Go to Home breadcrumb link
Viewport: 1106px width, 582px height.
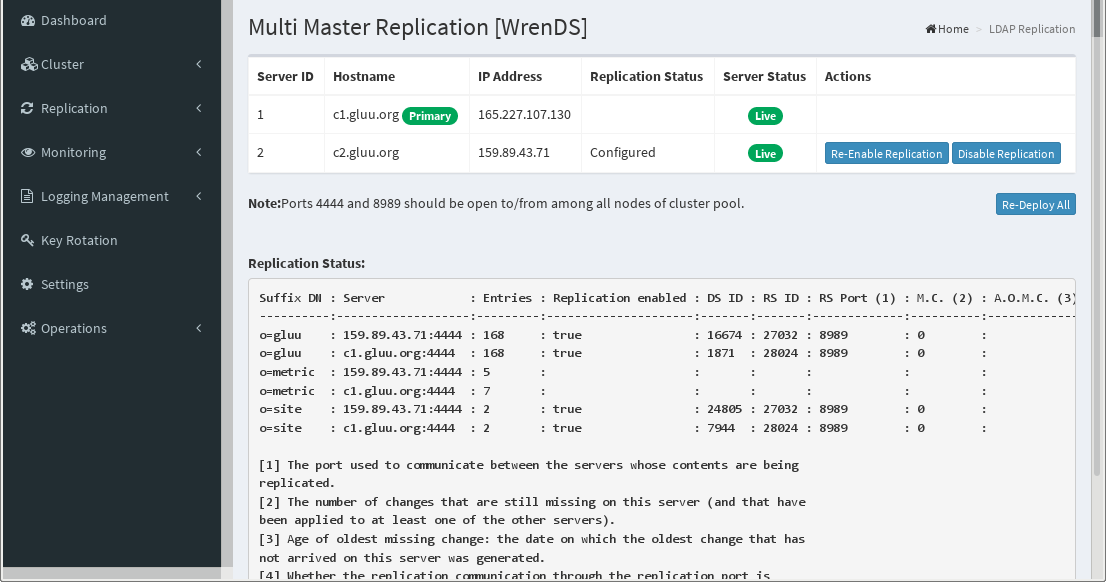[947, 29]
